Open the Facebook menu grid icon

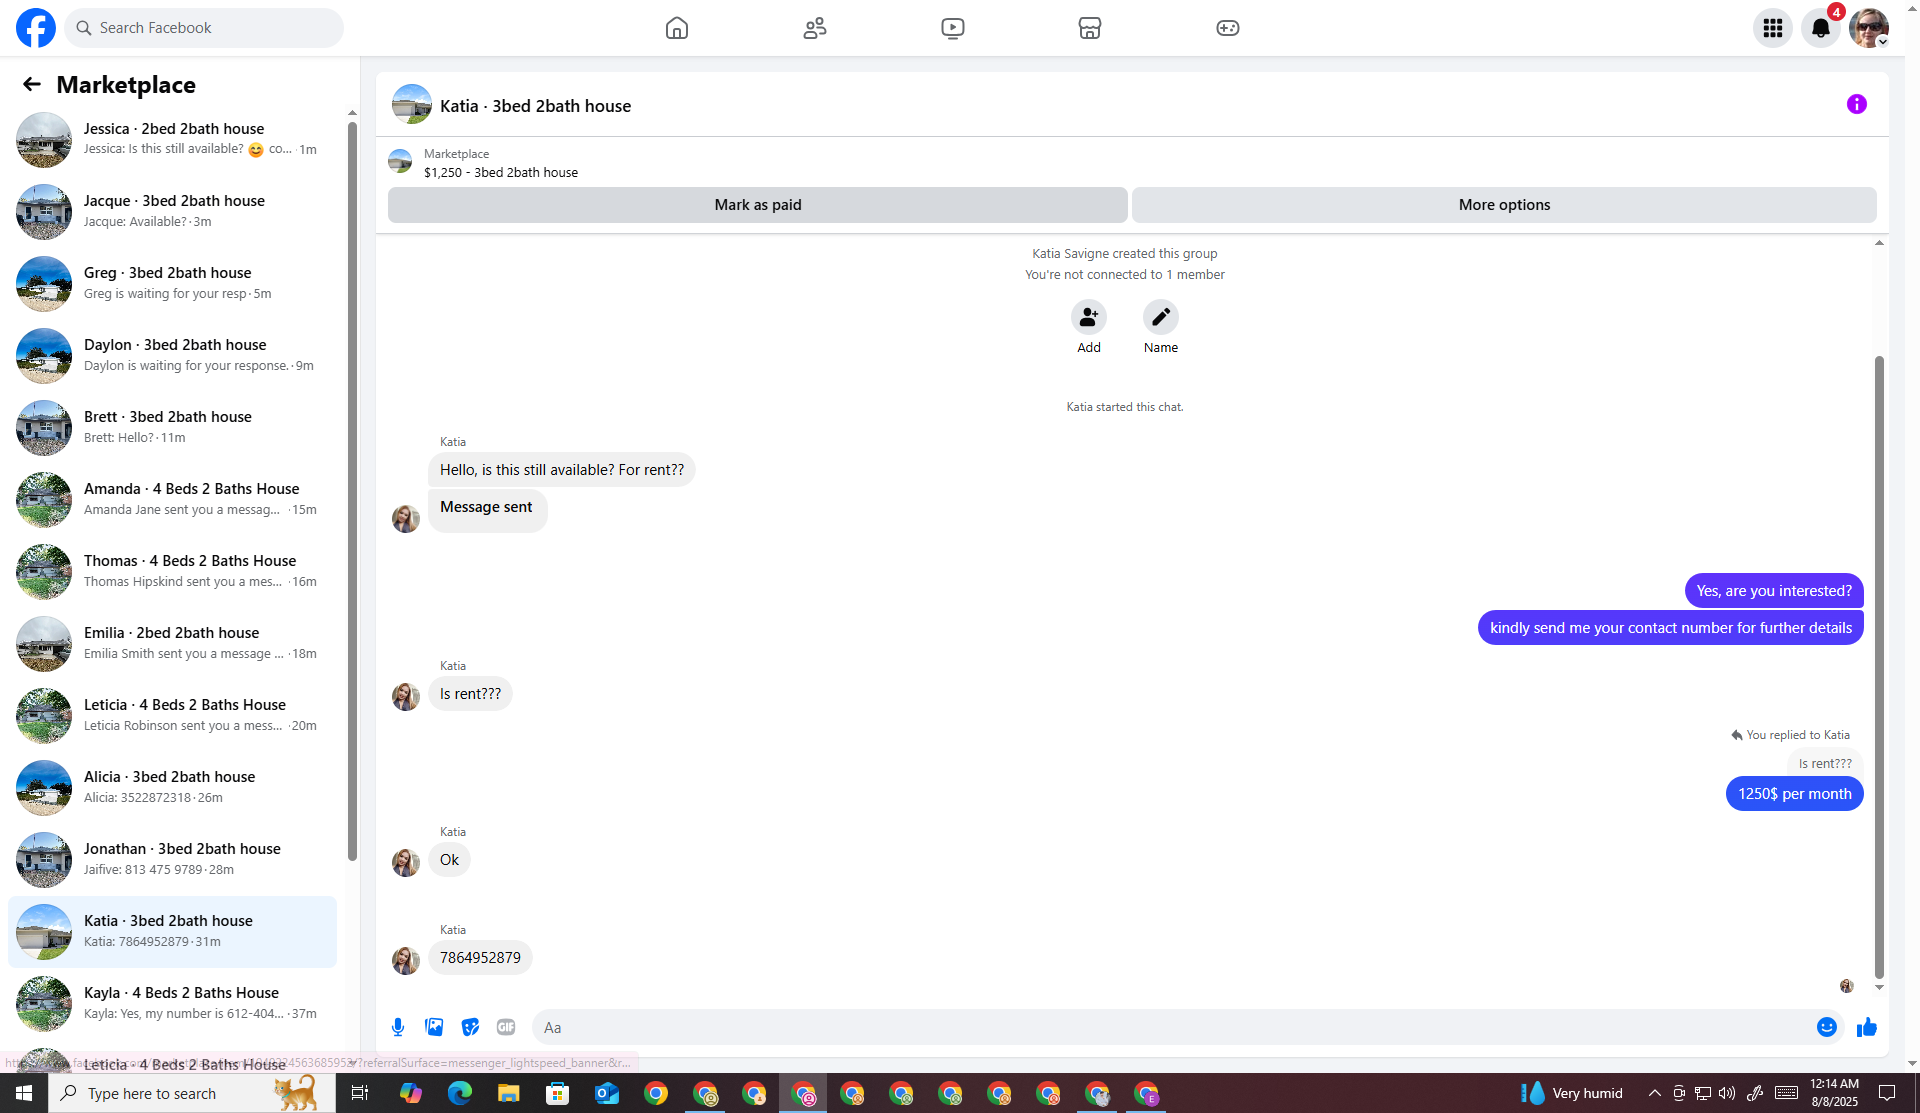pyautogui.click(x=1772, y=28)
